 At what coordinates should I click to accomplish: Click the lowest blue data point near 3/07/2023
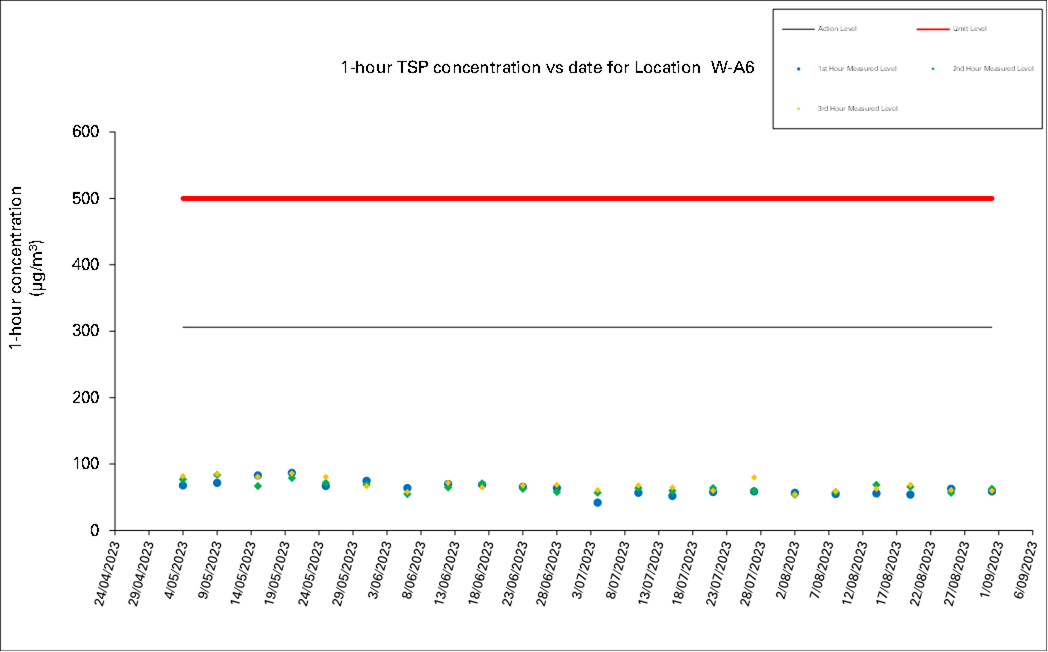597,503
